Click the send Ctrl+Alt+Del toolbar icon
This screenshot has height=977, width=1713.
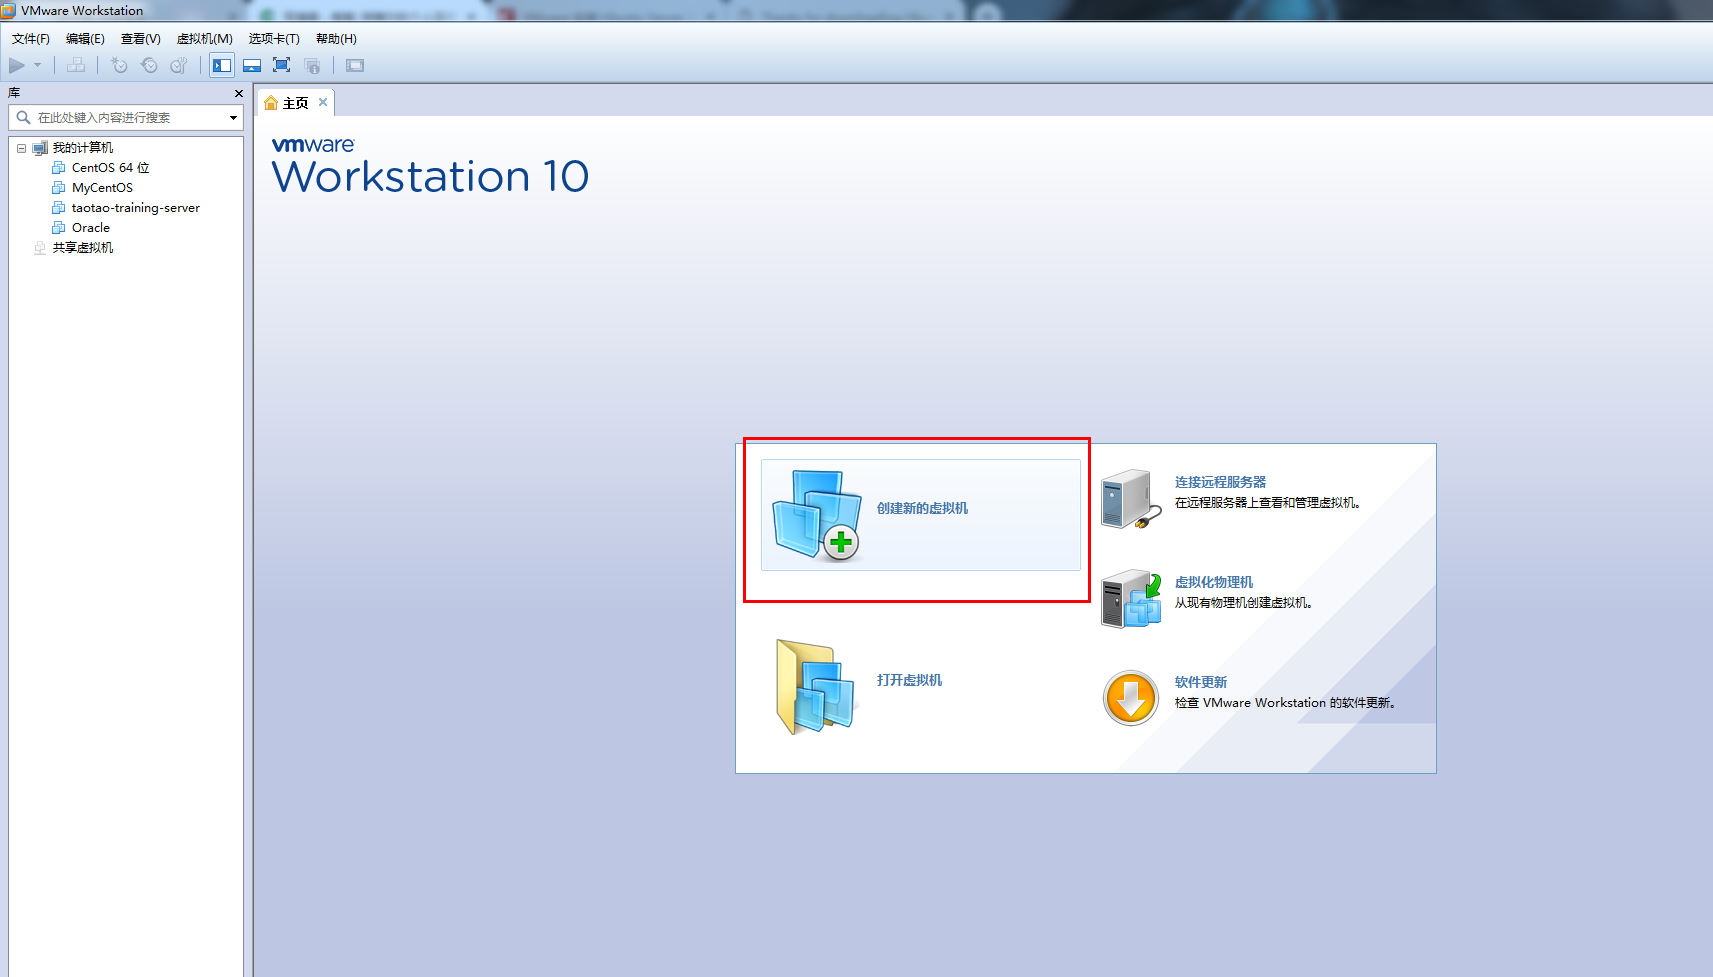[x=76, y=65]
